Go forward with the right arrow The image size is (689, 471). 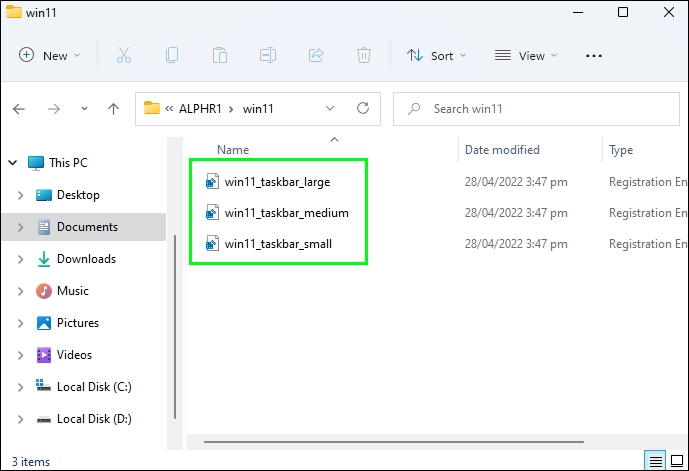point(54,109)
